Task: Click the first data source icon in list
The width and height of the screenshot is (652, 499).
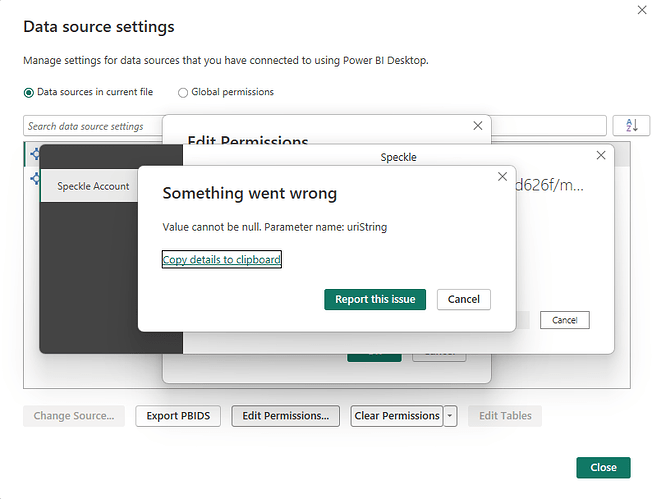Action: 34,154
